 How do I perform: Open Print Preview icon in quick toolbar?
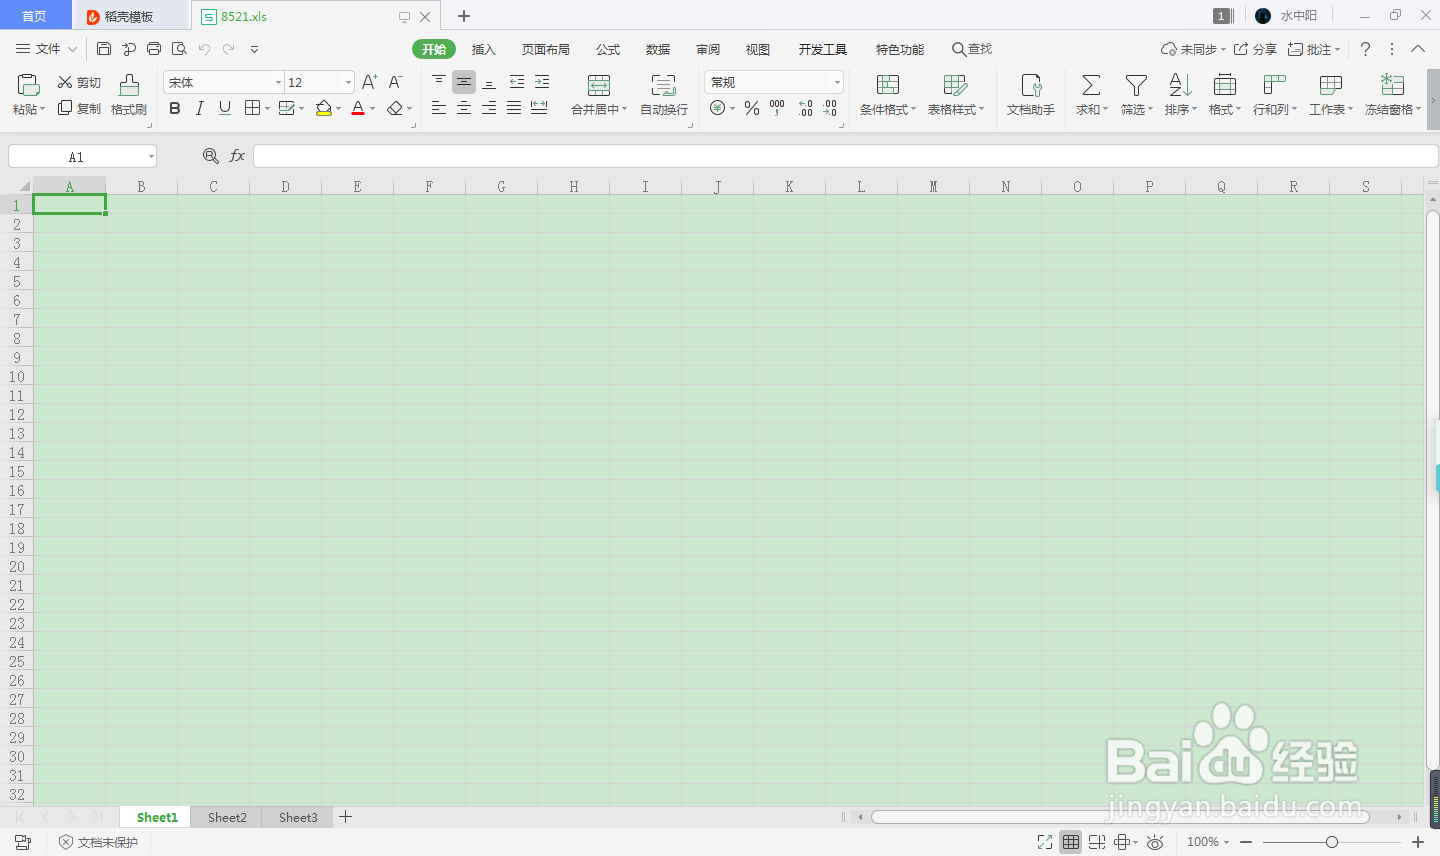[179, 49]
